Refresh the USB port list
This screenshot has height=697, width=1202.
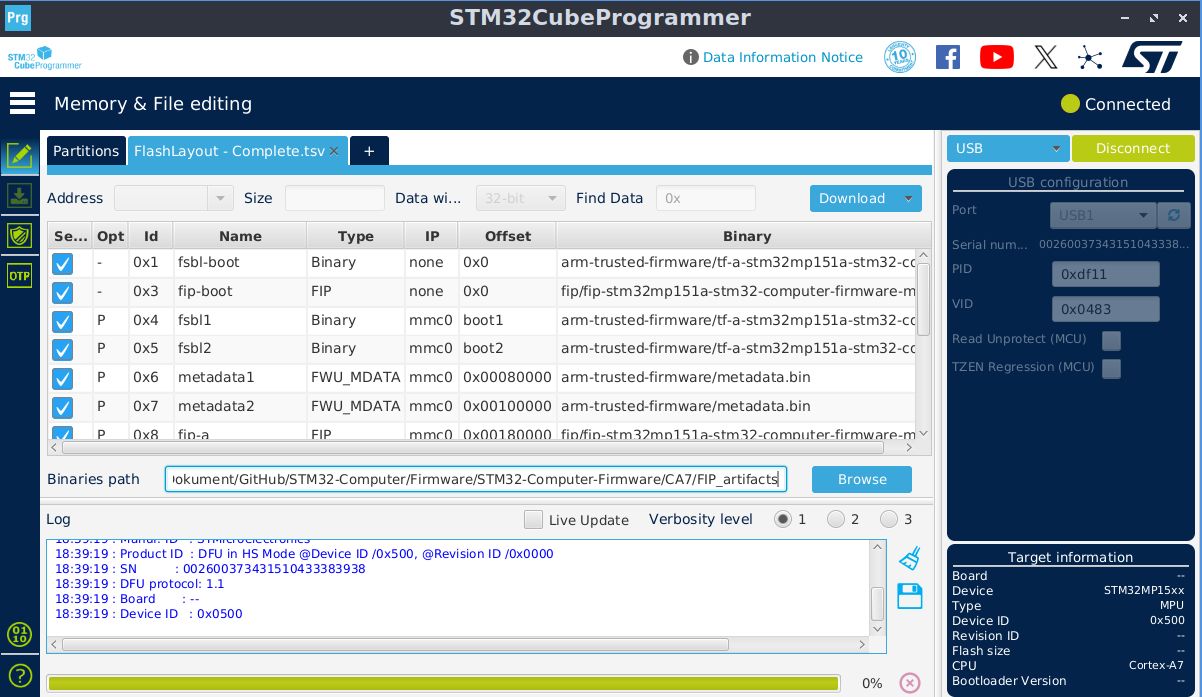tap(1173, 215)
